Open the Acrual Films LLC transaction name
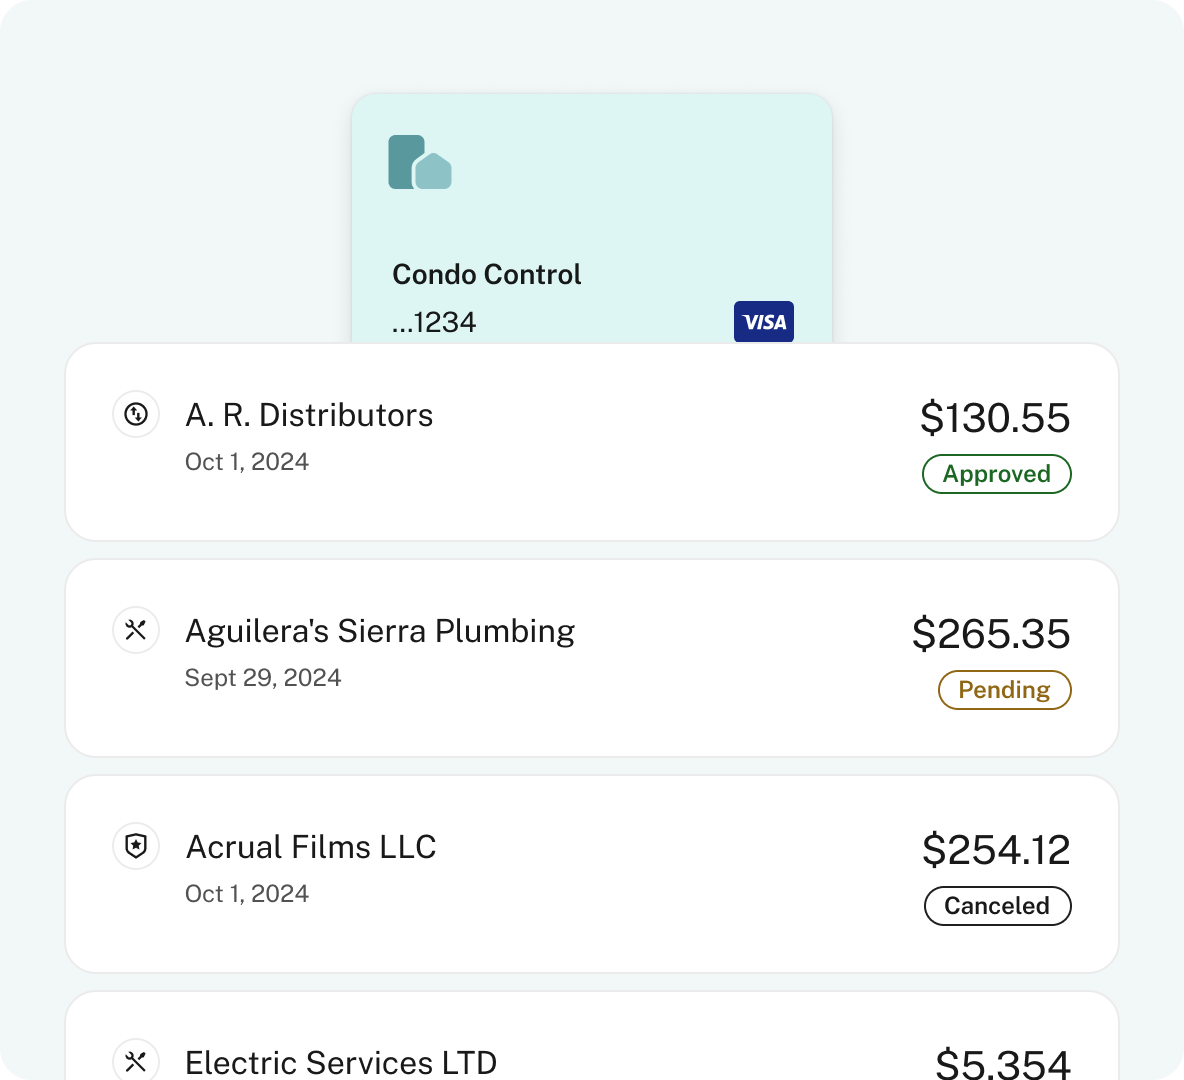Screen dimensions: 1184x1080 pyautogui.click(x=311, y=847)
